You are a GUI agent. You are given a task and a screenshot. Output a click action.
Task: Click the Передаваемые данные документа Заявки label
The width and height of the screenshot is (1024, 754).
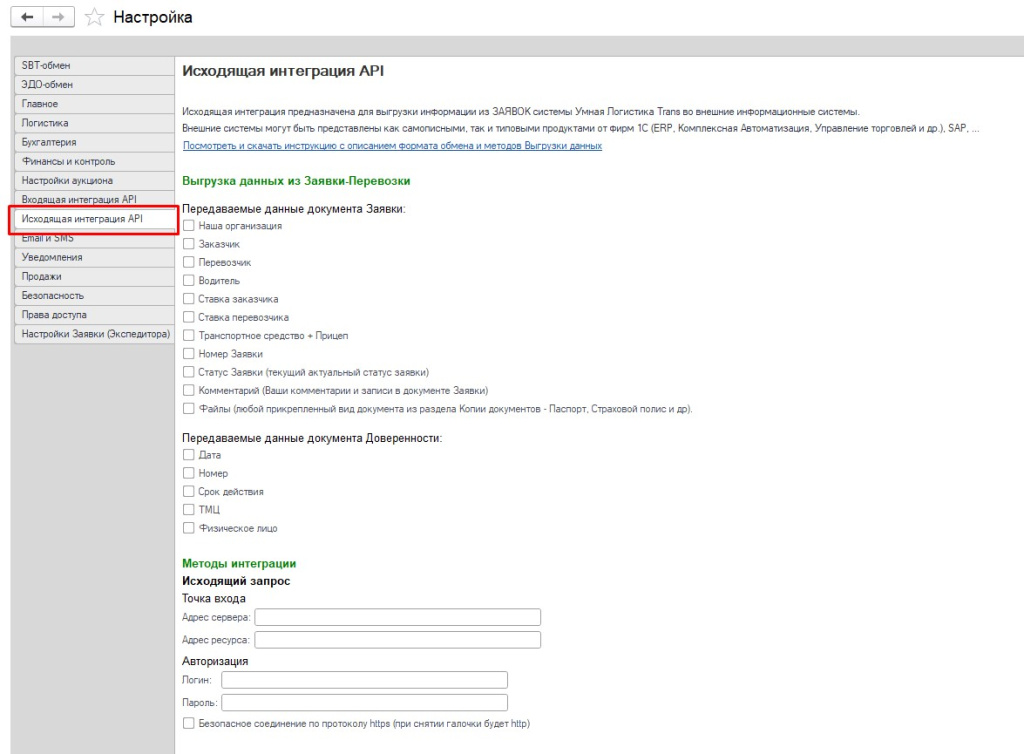(x=293, y=209)
